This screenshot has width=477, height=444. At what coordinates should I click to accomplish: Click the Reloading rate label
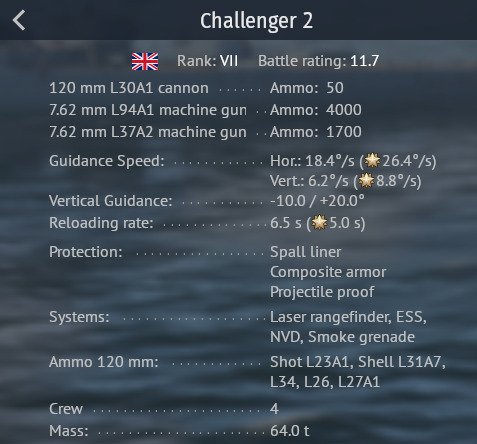click(x=101, y=223)
